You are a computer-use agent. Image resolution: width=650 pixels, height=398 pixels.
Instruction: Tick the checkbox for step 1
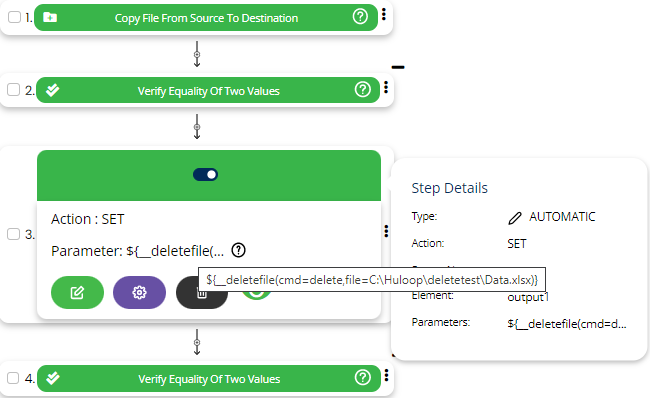tap(15, 17)
